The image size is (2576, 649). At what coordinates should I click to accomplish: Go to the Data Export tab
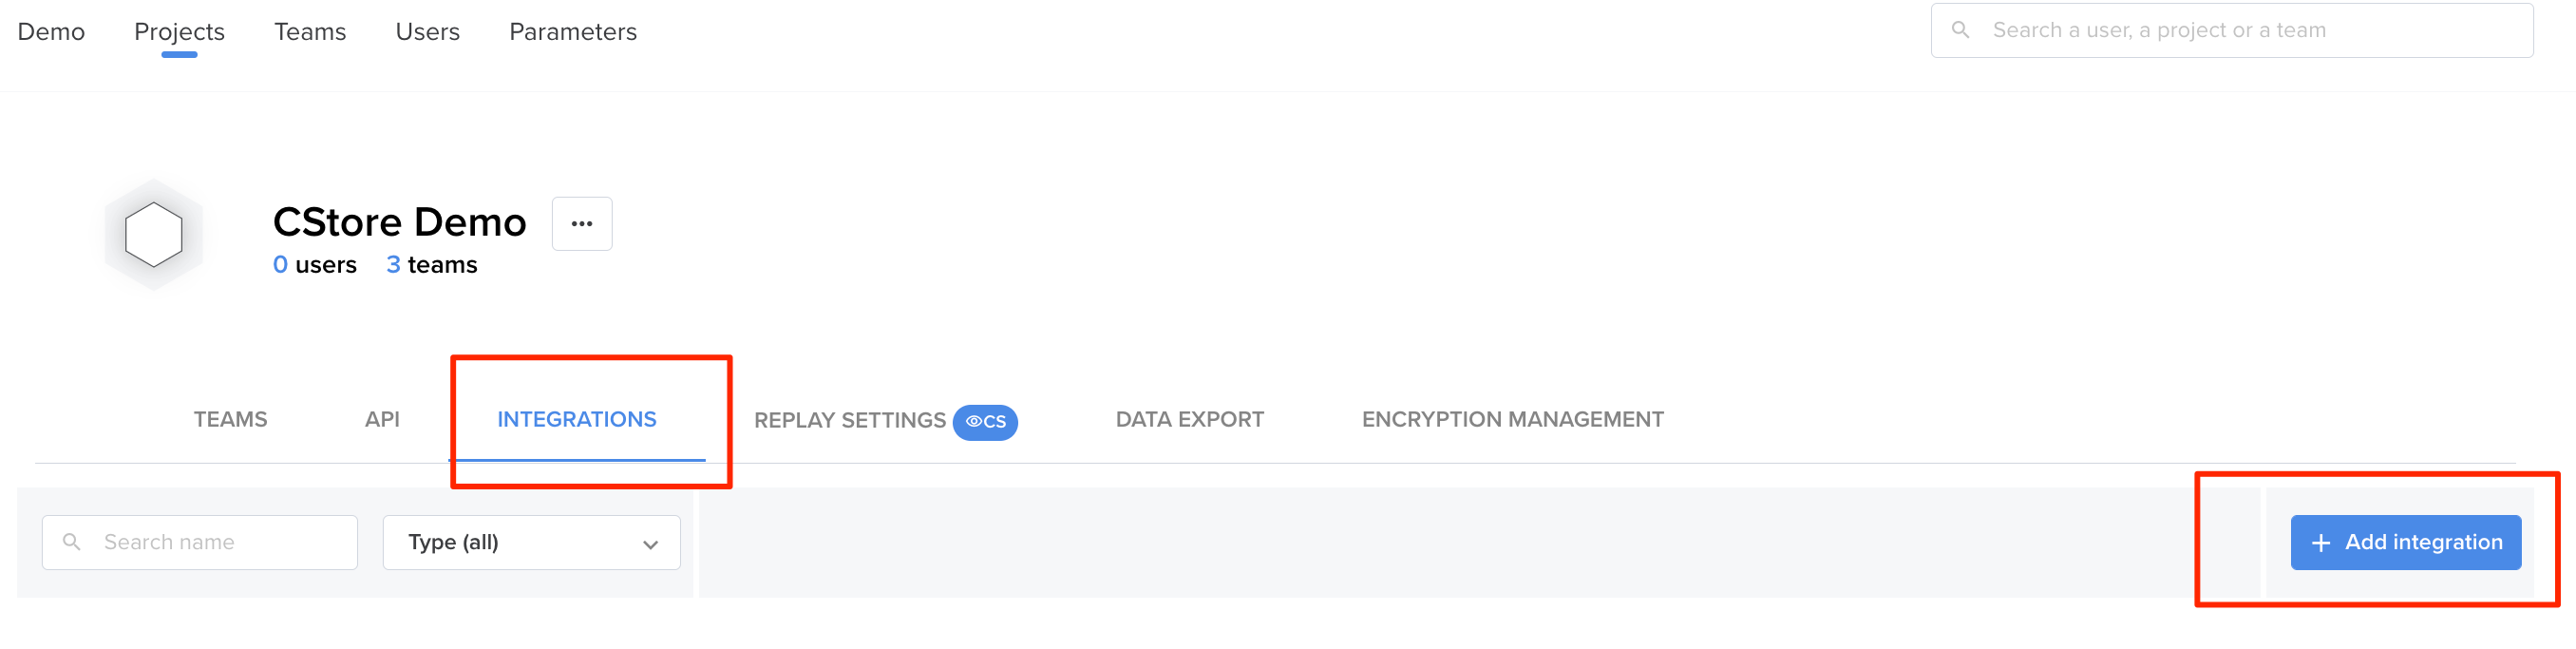(x=1189, y=419)
